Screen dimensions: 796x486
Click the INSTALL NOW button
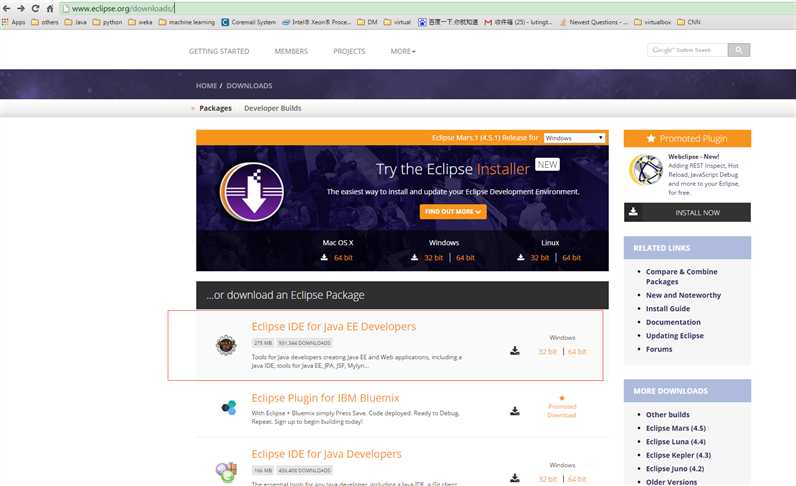tap(687, 212)
